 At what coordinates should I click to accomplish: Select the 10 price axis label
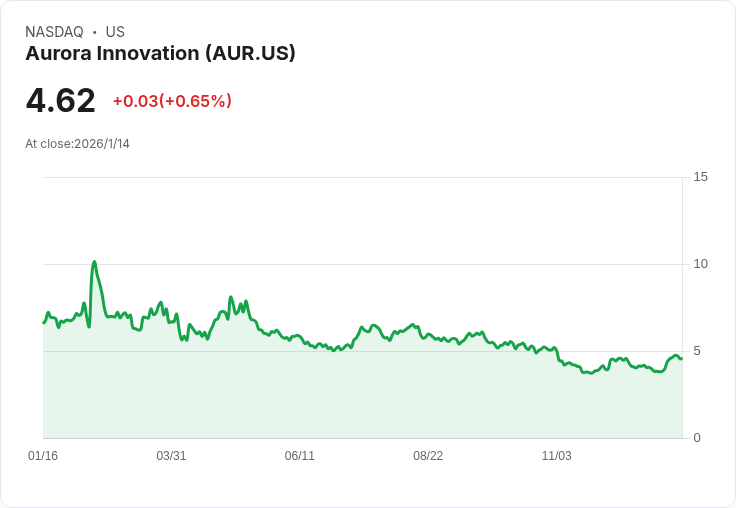coord(700,264)
